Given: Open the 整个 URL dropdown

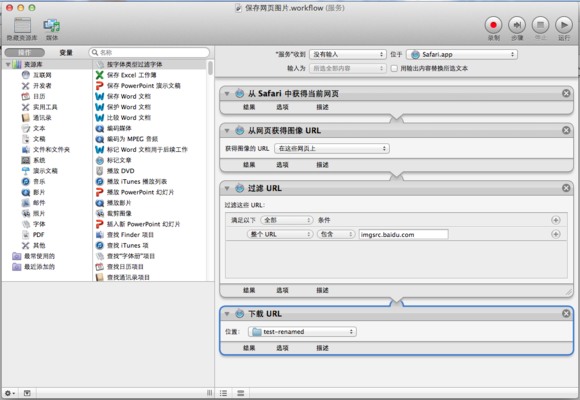Looking at the screenshot, I should [x=280, y=234].
